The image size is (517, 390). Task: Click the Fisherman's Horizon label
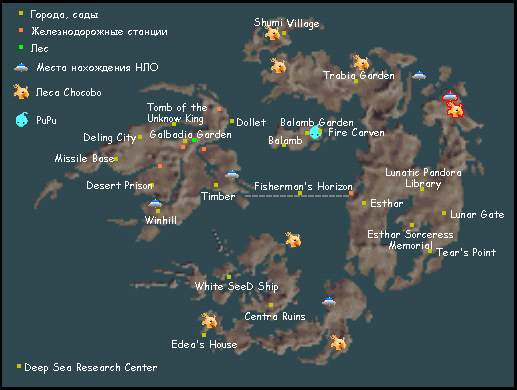[303, 186]
